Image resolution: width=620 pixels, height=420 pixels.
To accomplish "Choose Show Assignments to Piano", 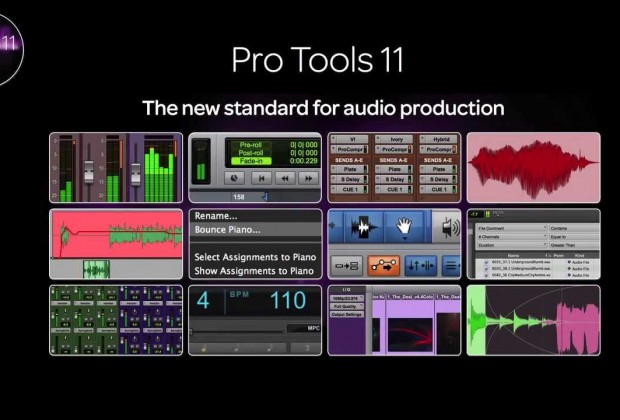I will point(255,271).
